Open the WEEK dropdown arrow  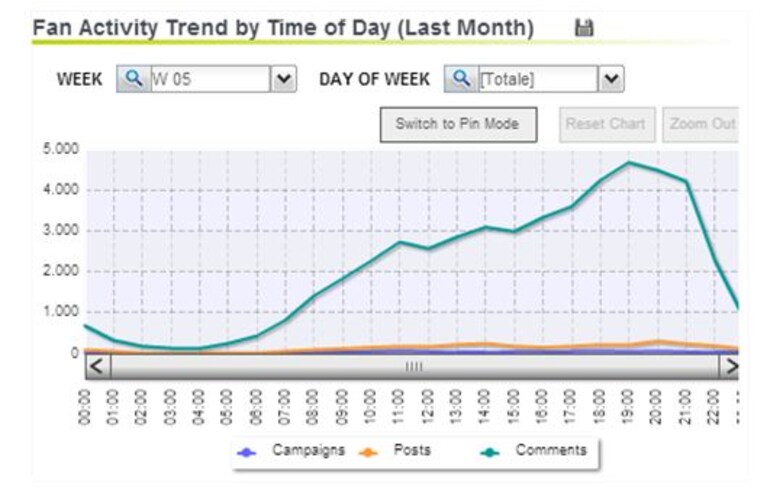(x=284, y=79)
